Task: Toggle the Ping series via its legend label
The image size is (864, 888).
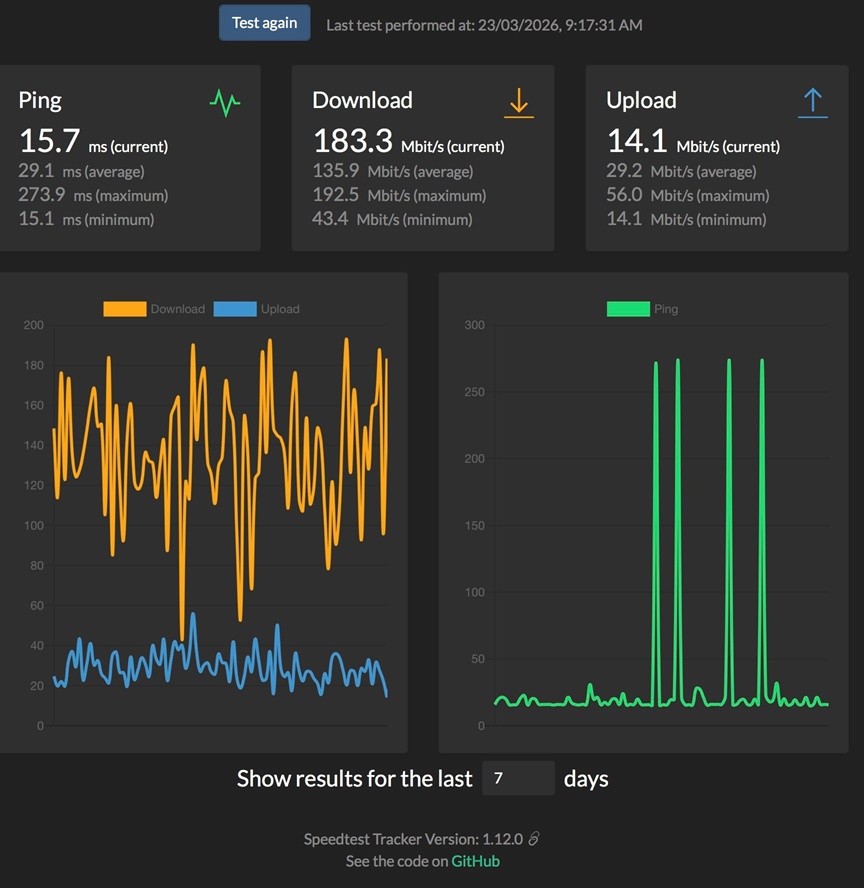Action: point(666,309)
